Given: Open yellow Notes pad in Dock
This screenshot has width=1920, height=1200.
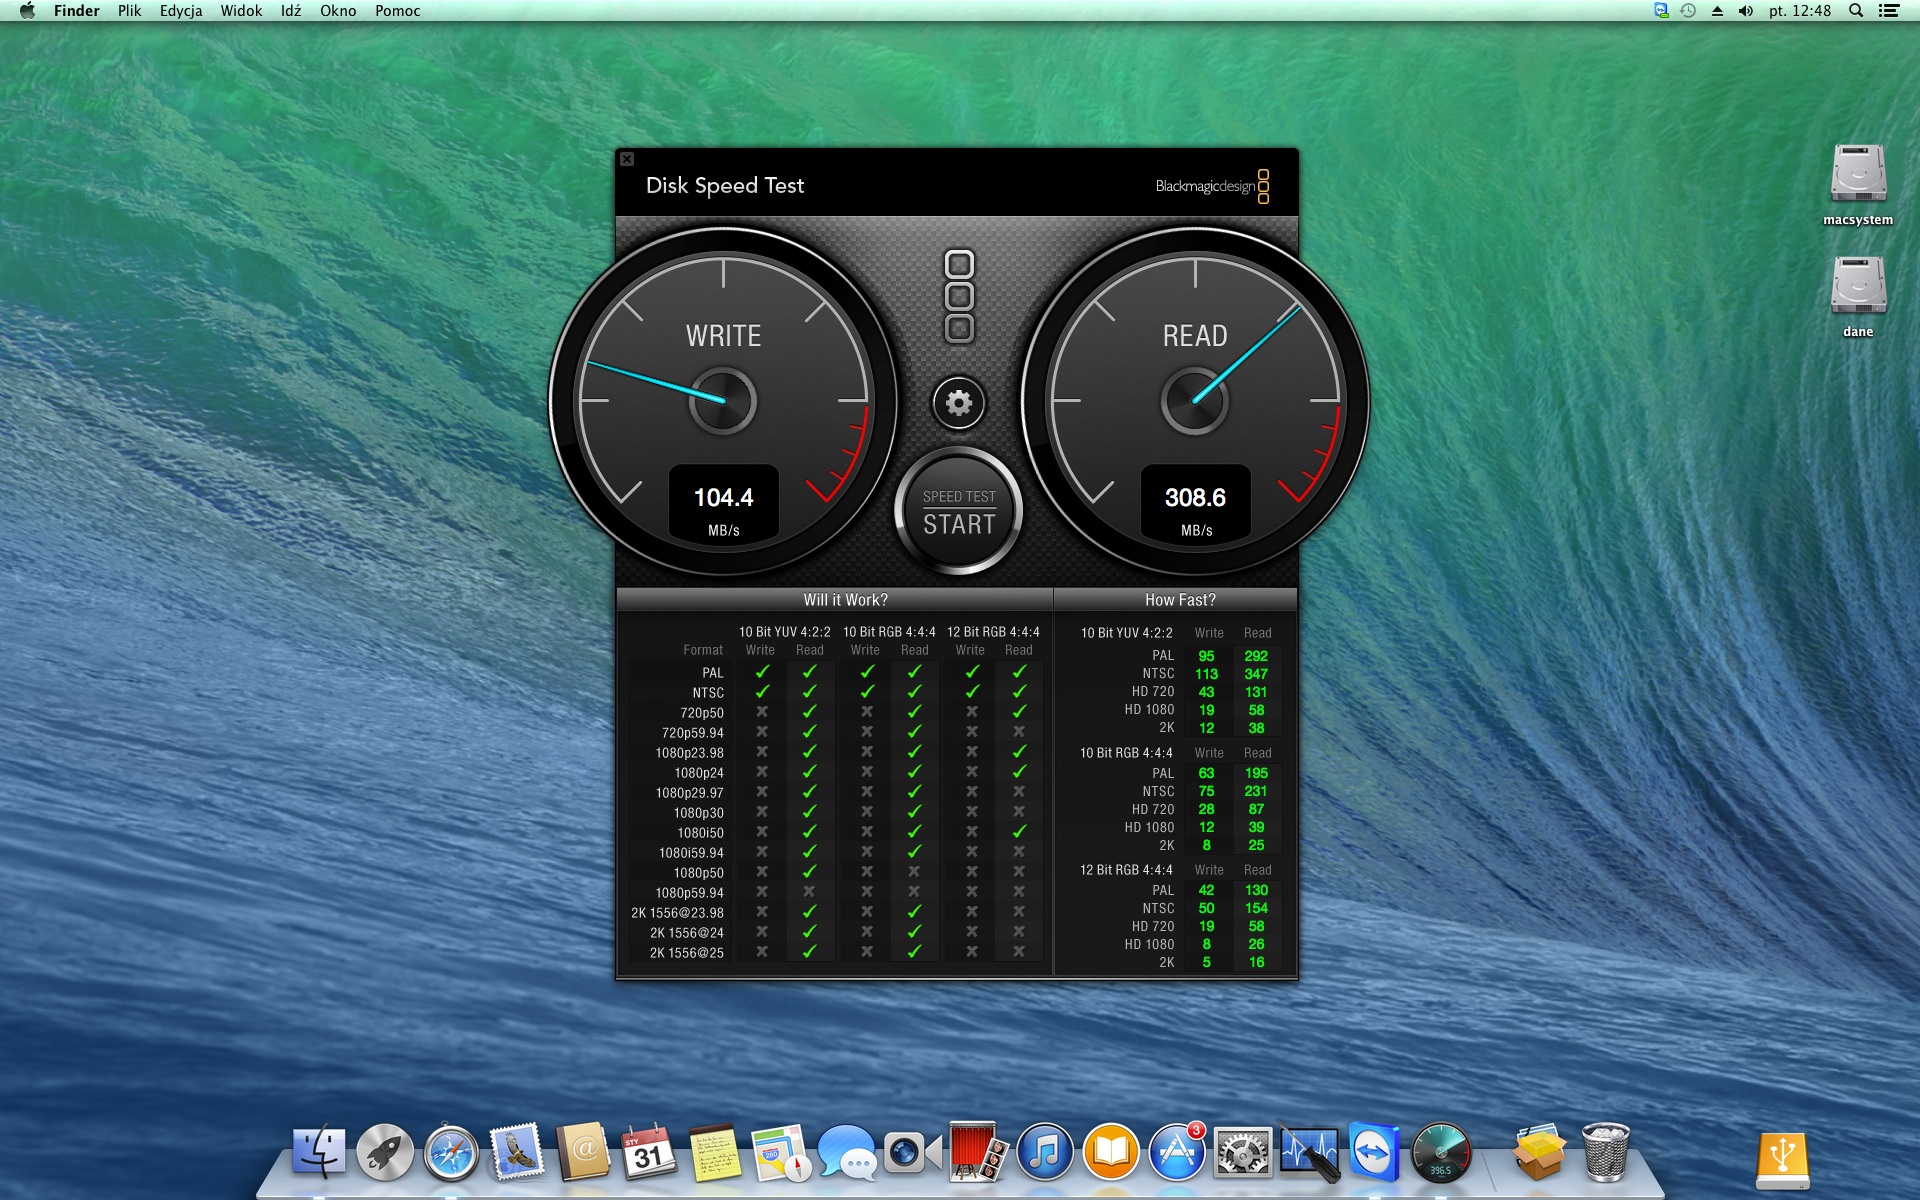Looking at the screenshot, I should tap(714, 1152).
